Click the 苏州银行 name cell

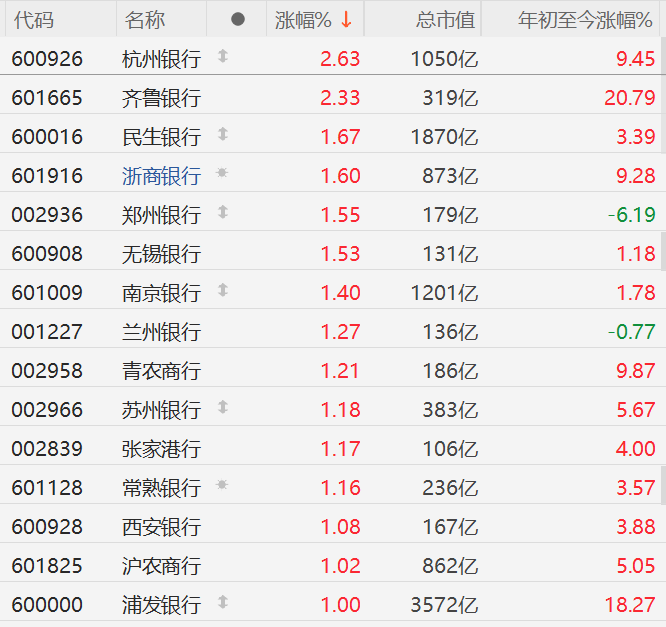(161, 410)
